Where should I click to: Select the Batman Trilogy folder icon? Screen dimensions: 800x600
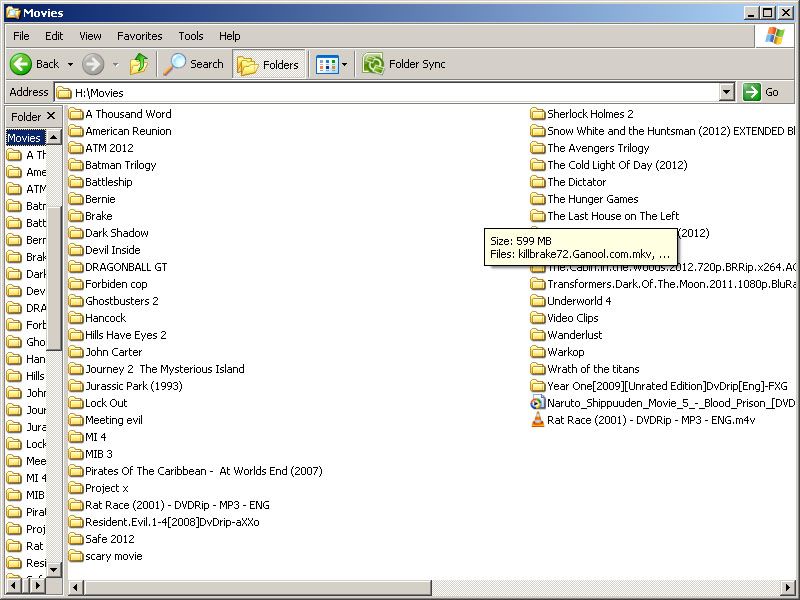pos(76,165)
